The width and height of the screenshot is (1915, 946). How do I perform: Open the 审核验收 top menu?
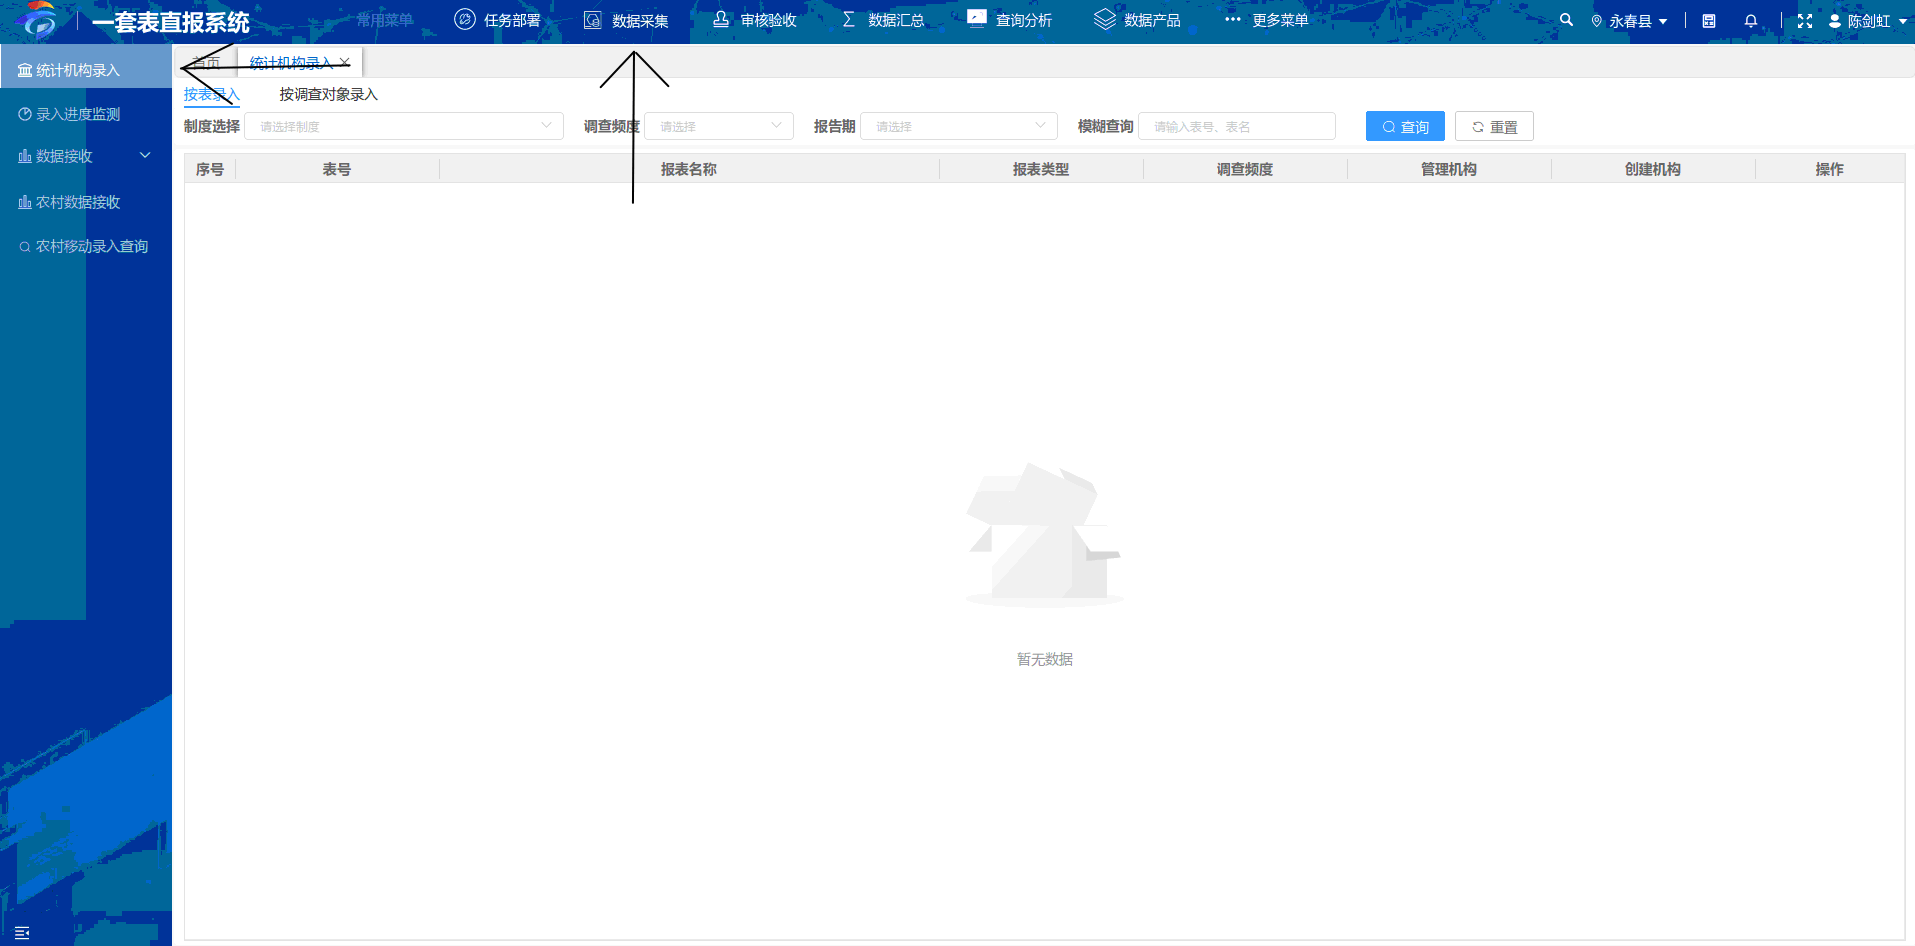754,20
